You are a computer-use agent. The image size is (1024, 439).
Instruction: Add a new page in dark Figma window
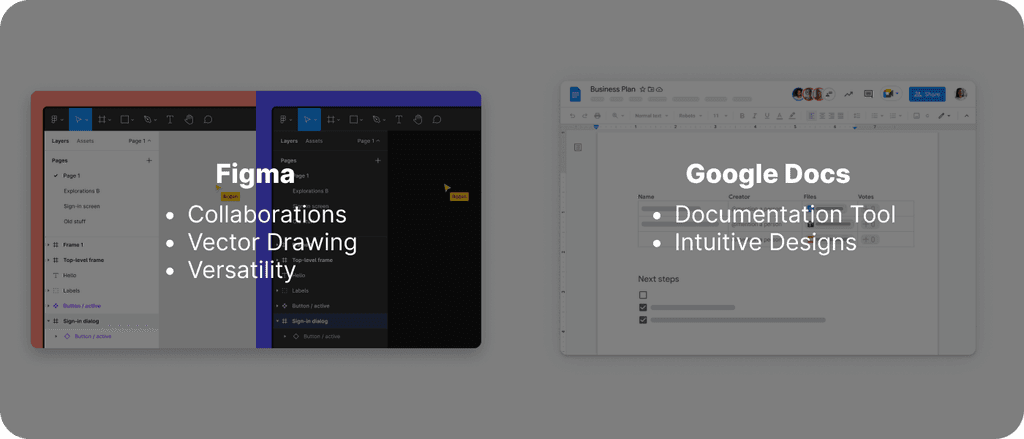tap(377, 160)
